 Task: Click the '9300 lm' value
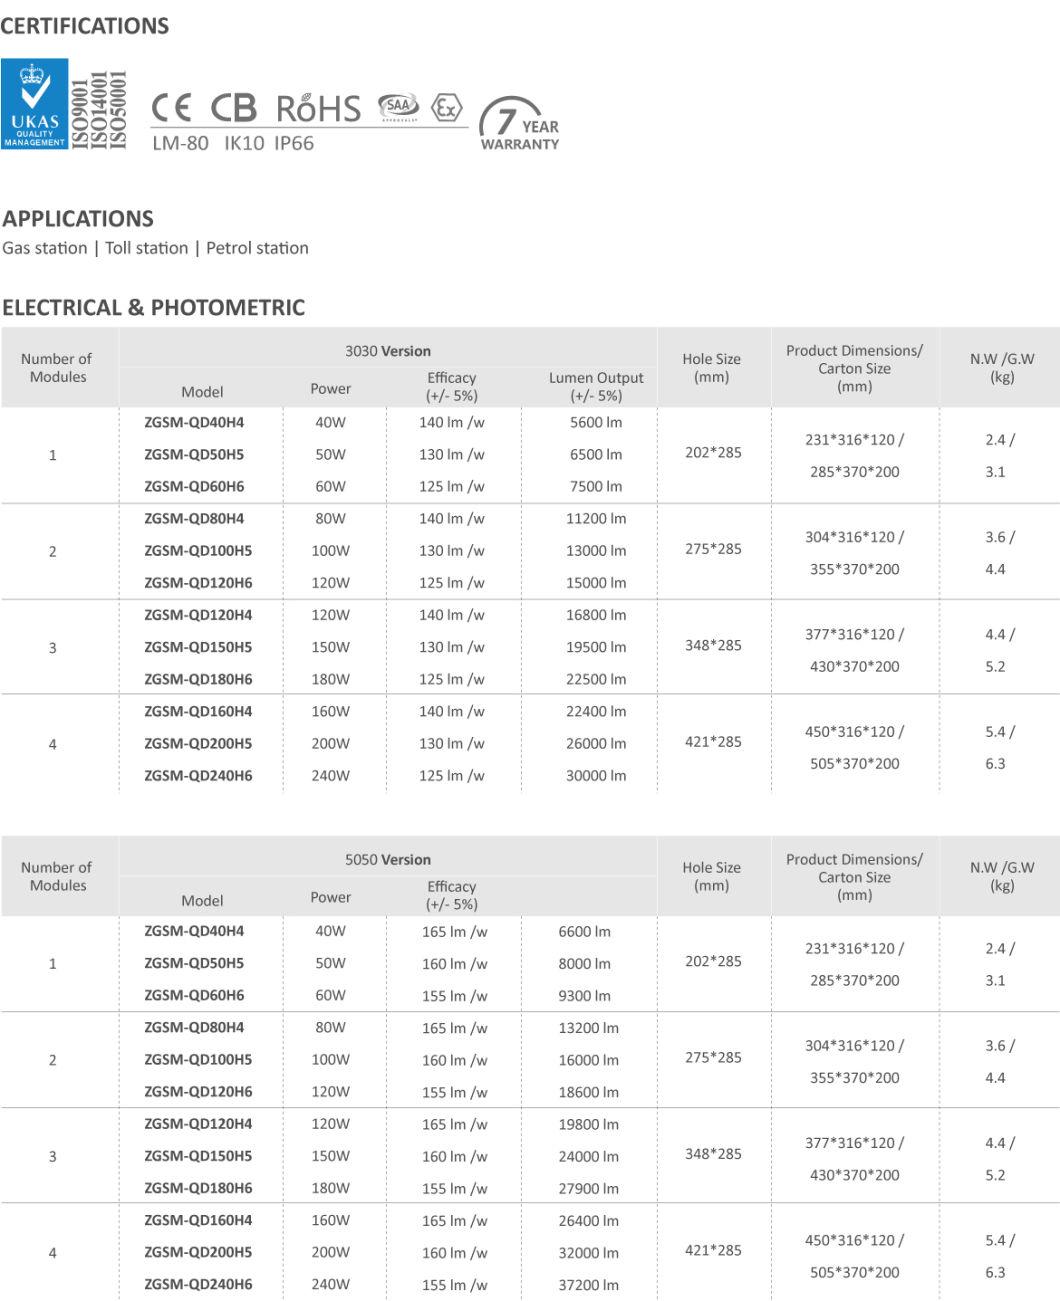pyautogui.click(x=584, y=995)
